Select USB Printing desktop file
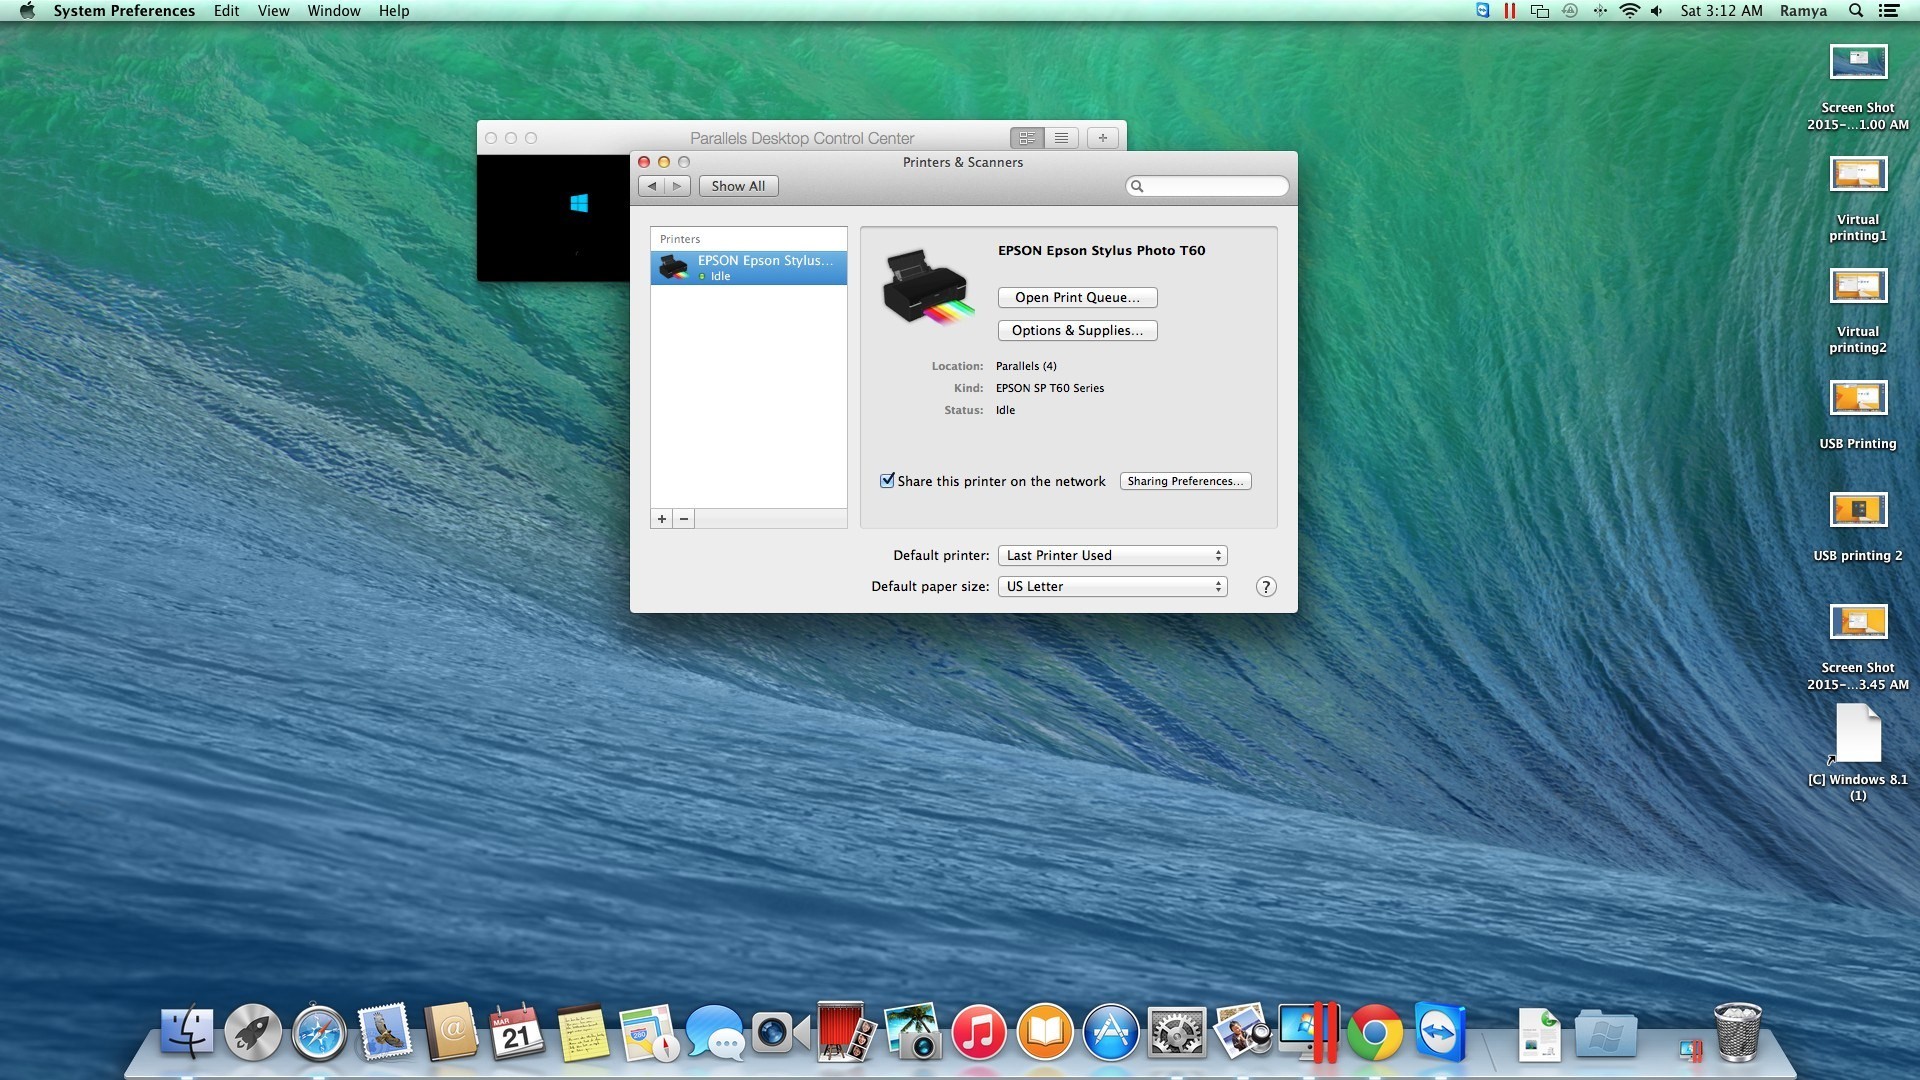1920x1080 pixels. click(1858, 414)
